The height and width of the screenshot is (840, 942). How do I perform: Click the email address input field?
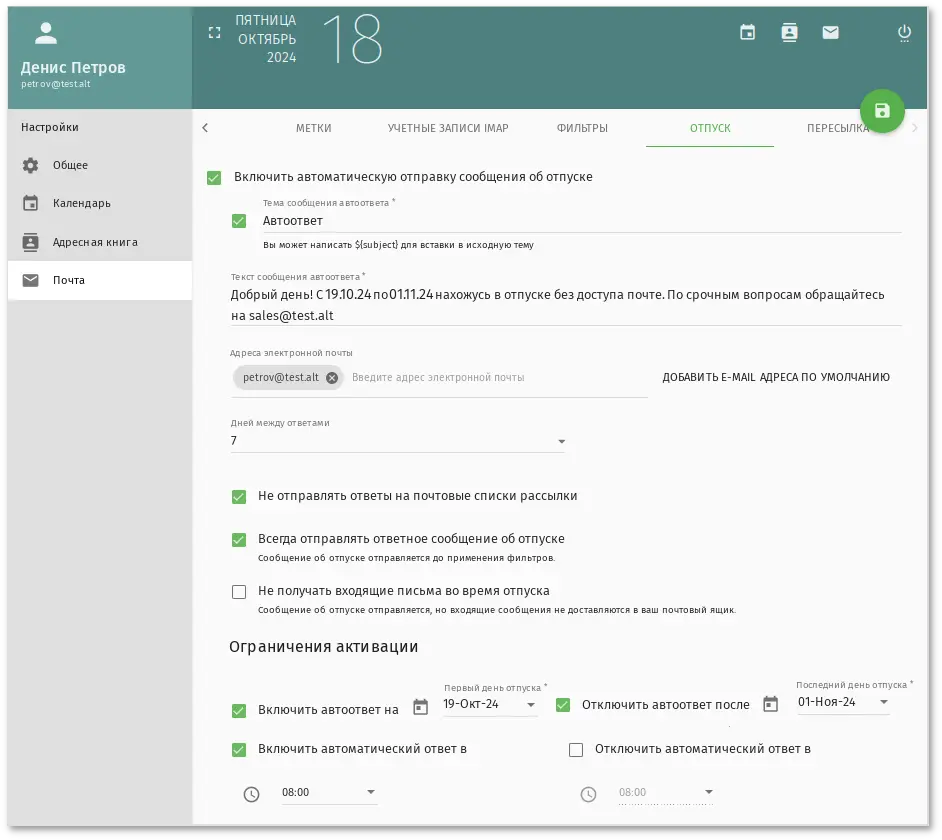point(450,377)
